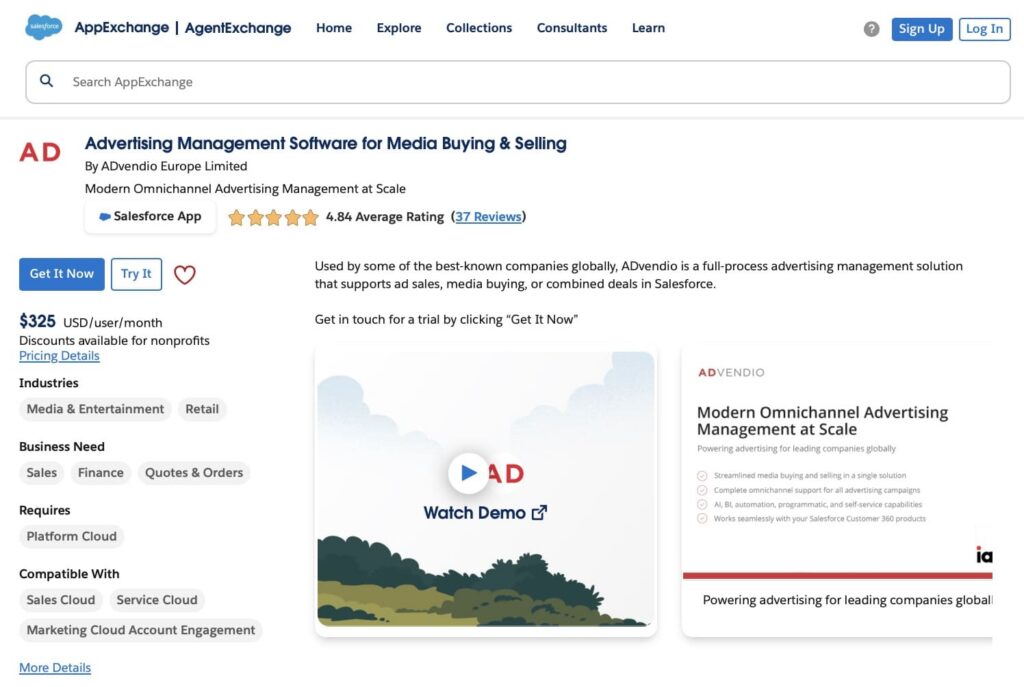Click the AgentExchange title link
The width and height of the screenshot is (1024, 687).
coord(238,27)
